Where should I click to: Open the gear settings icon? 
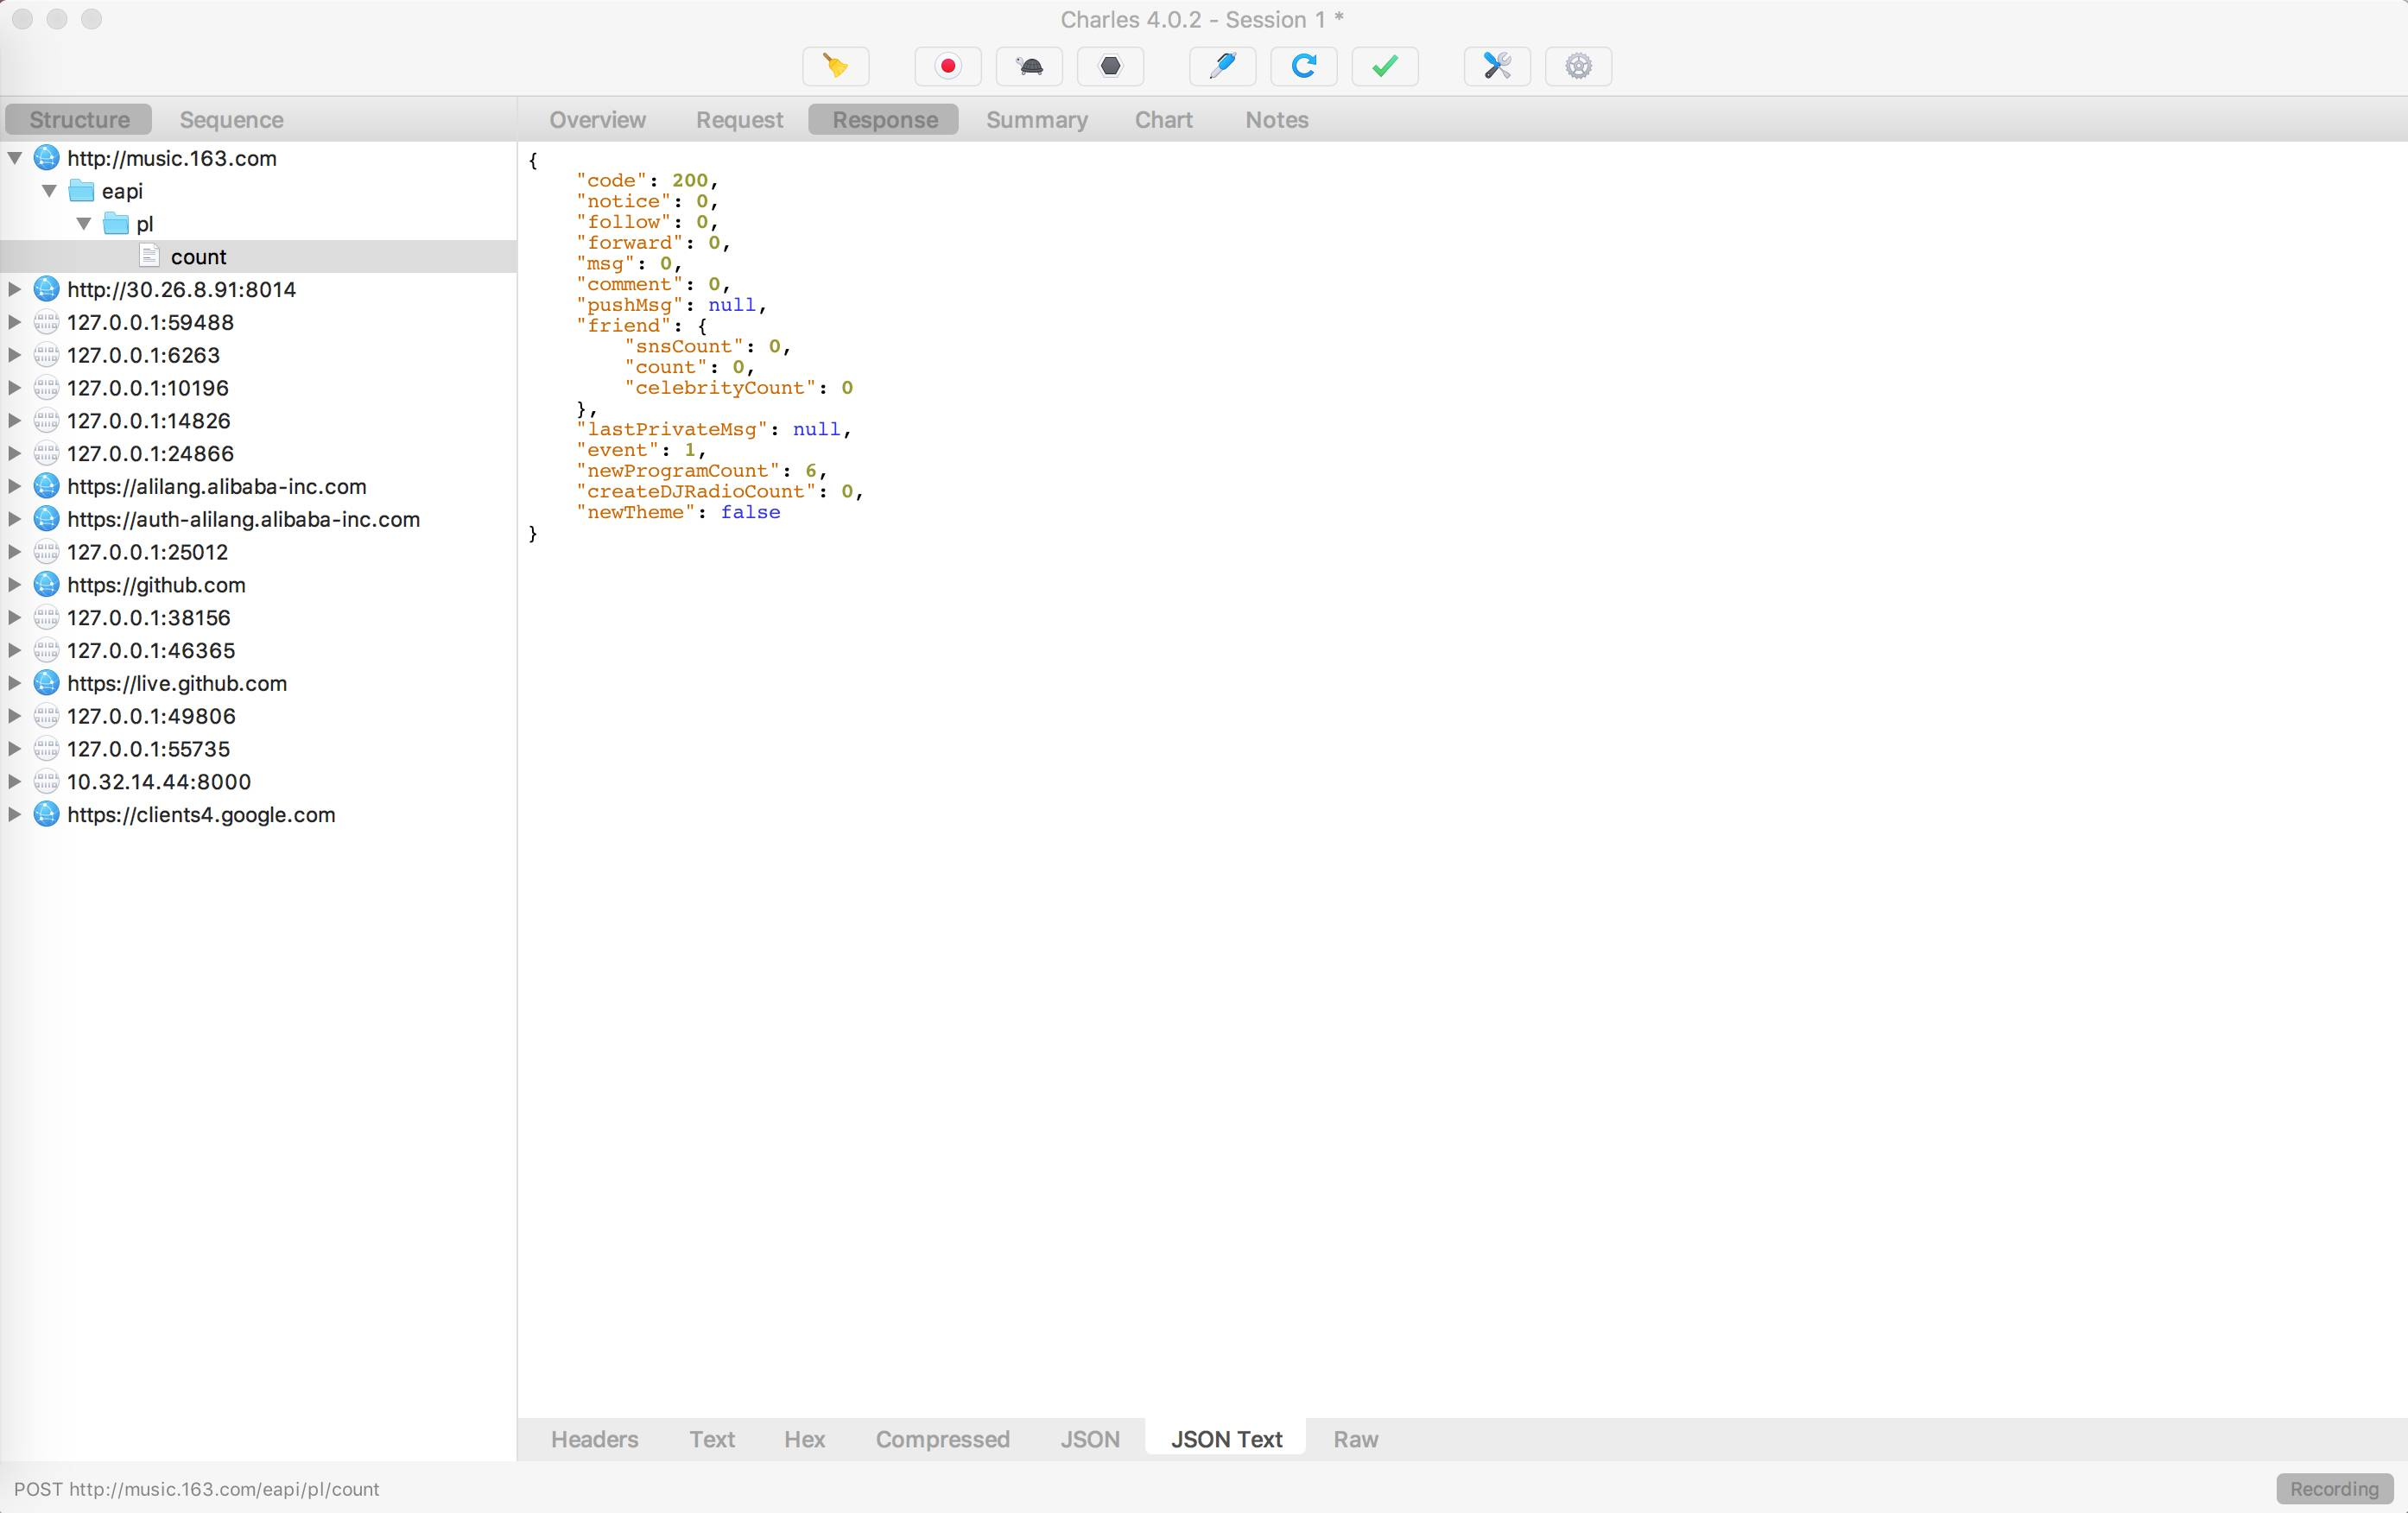tap(1578, 66)
